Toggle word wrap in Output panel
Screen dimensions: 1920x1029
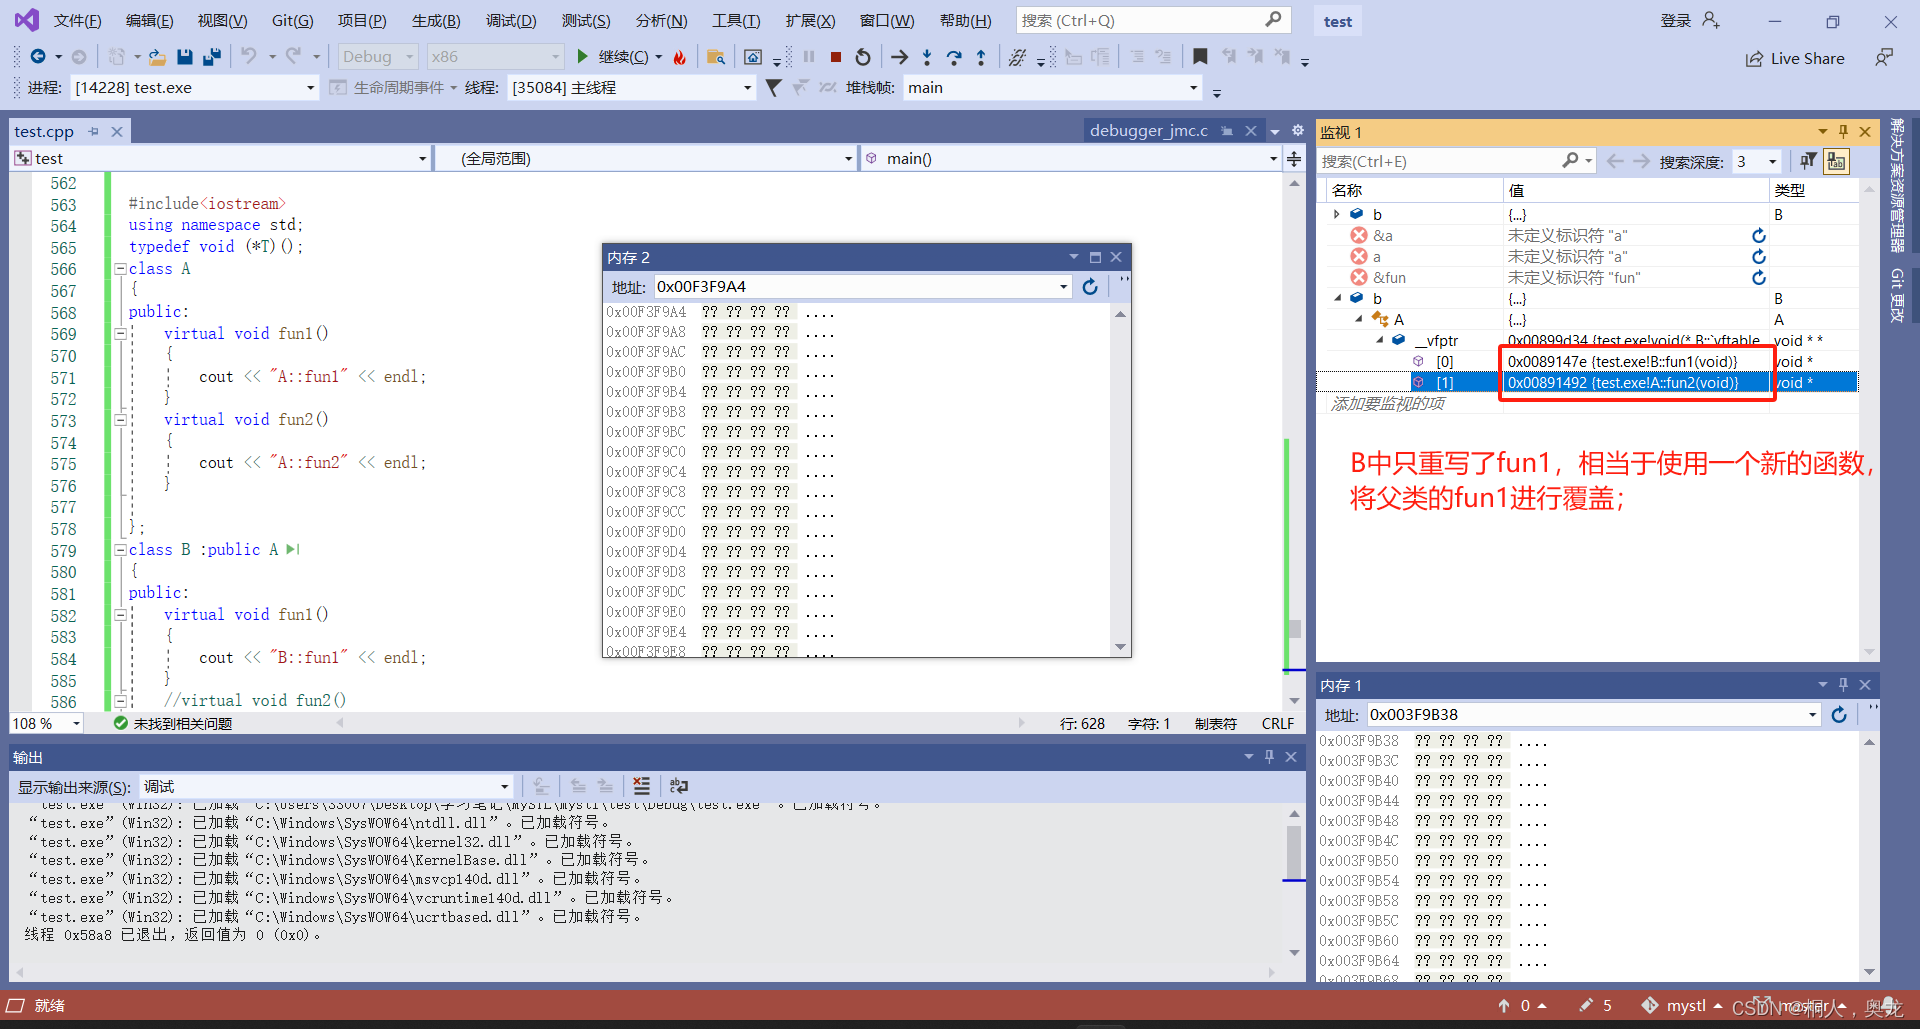coord(679,786)
